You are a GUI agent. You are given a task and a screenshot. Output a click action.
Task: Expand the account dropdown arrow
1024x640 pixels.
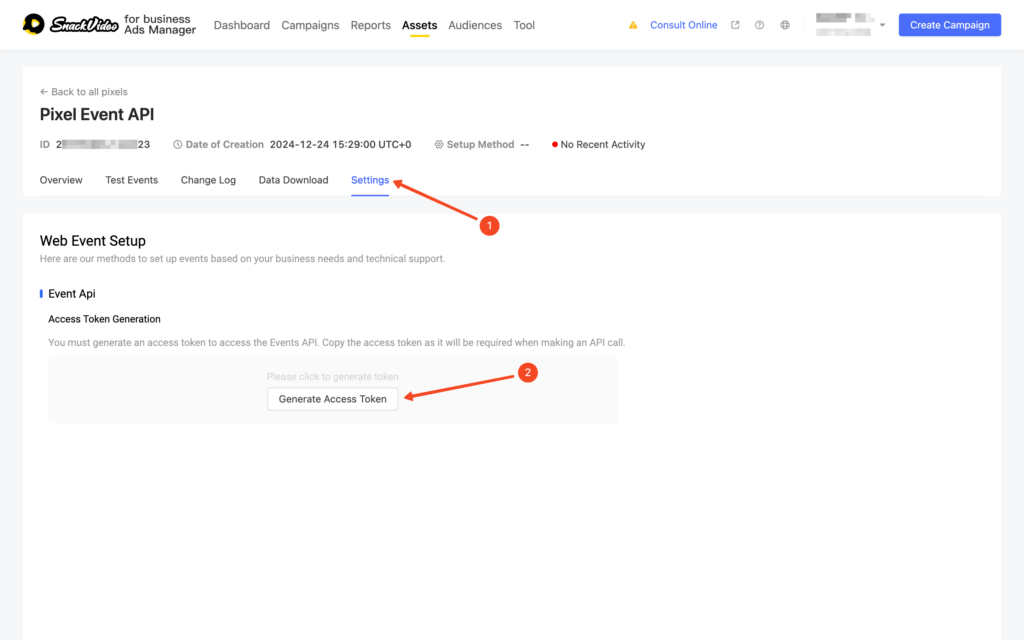[x=882, y=25]
